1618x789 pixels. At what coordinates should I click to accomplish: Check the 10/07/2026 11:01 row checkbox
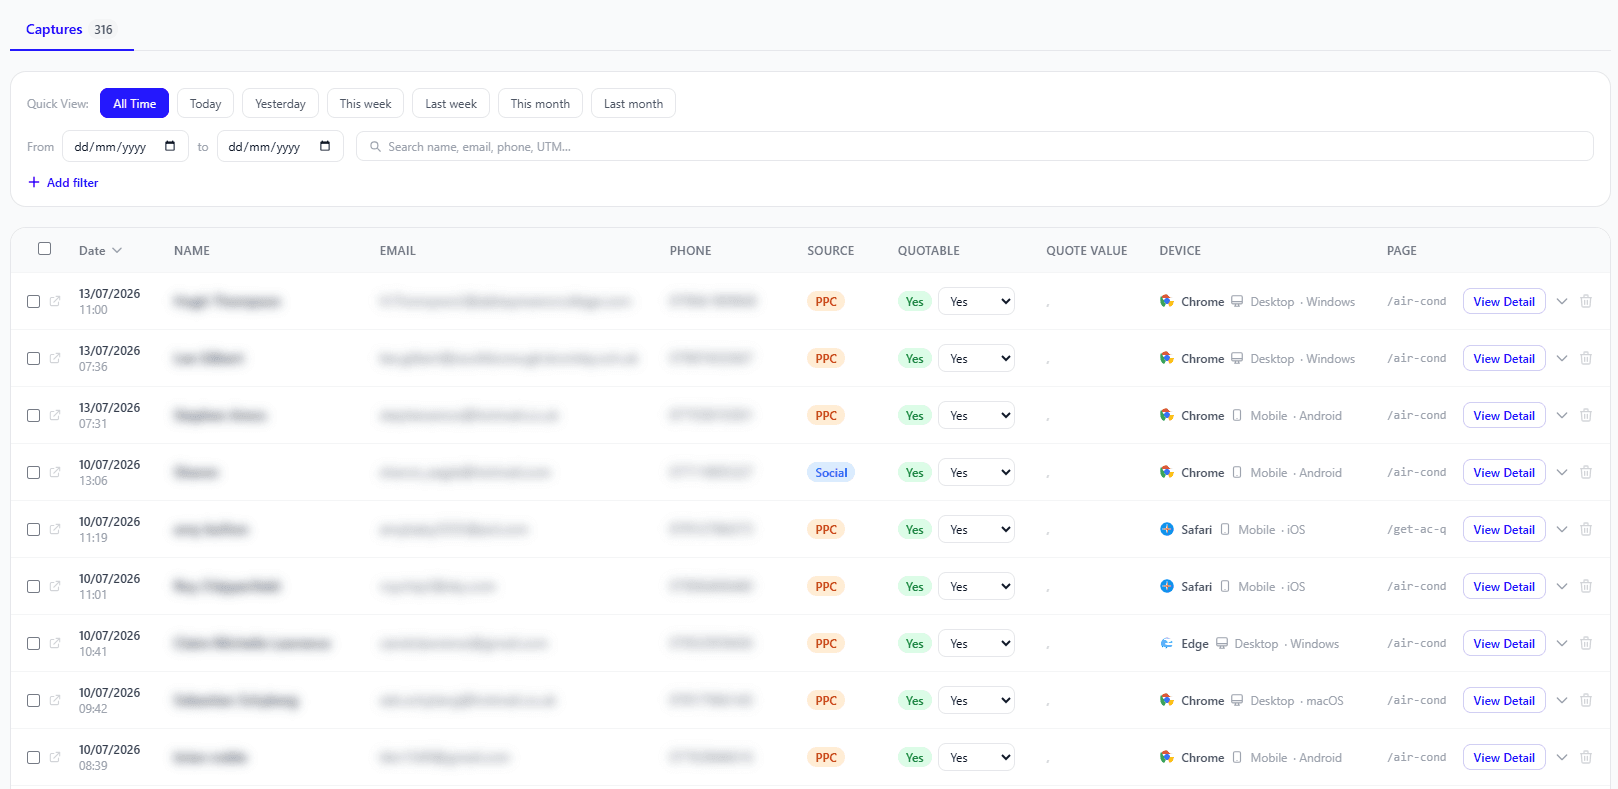[x=33, y=586]
